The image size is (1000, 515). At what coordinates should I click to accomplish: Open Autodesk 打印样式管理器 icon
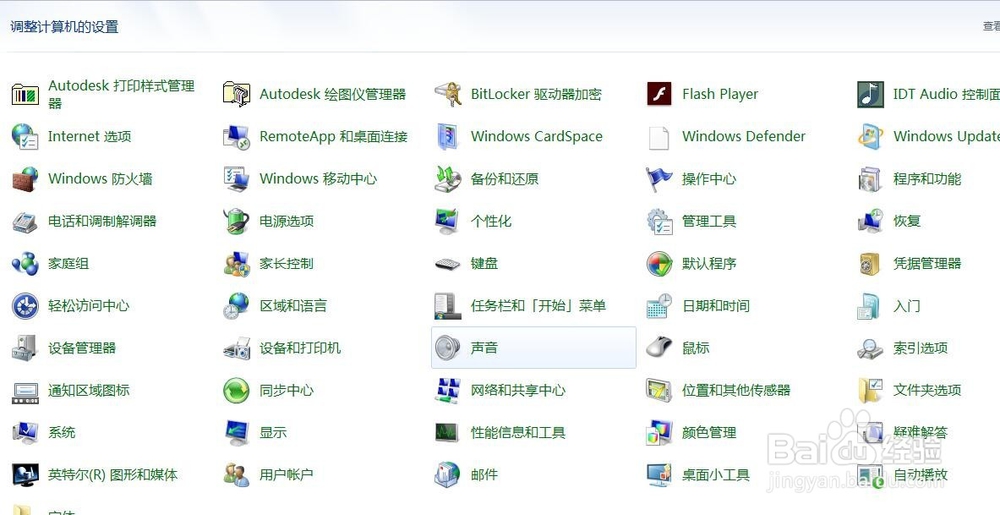click(x=26, y=94)
